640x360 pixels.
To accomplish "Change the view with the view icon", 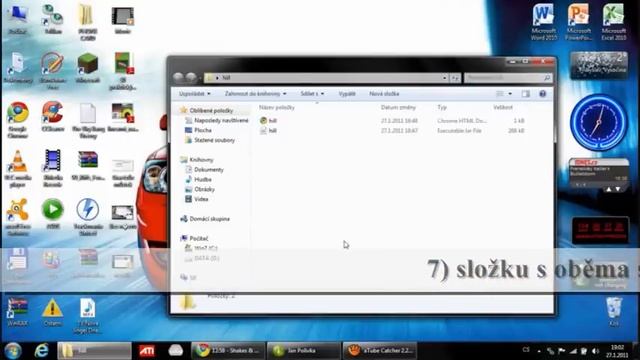I will coord(500,94).
